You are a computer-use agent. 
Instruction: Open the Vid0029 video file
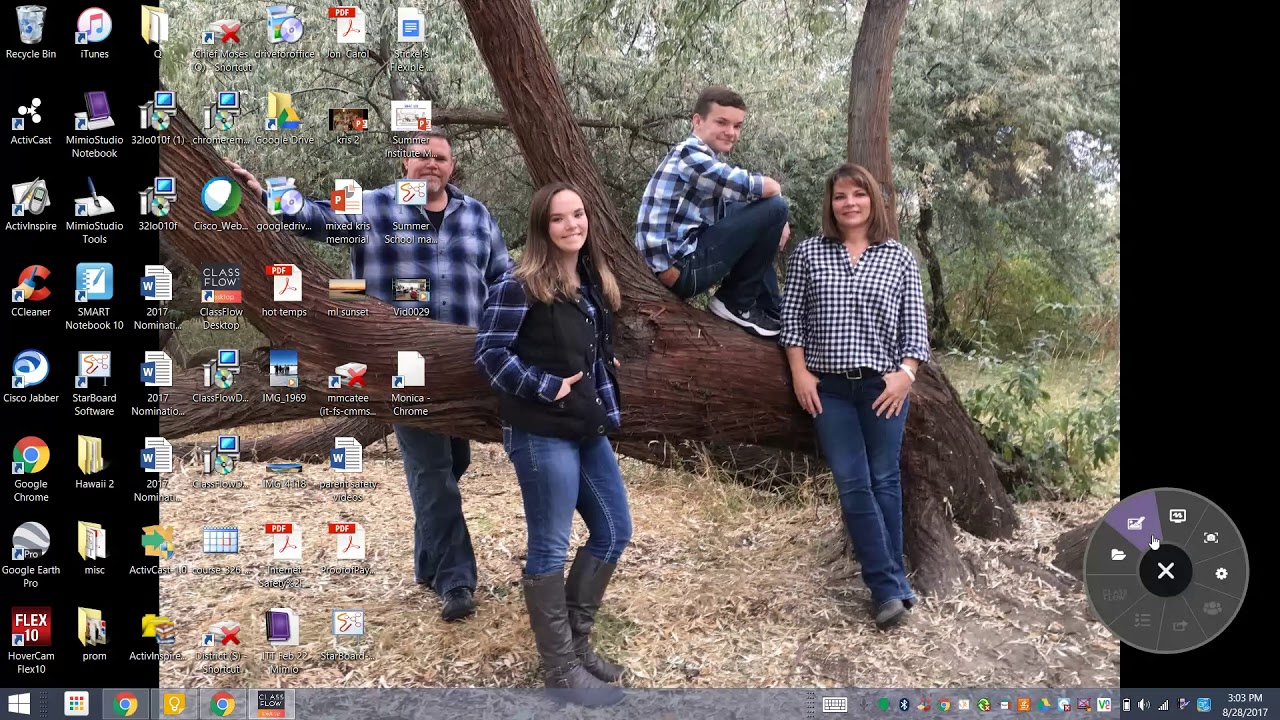click(x=411, y=297)
